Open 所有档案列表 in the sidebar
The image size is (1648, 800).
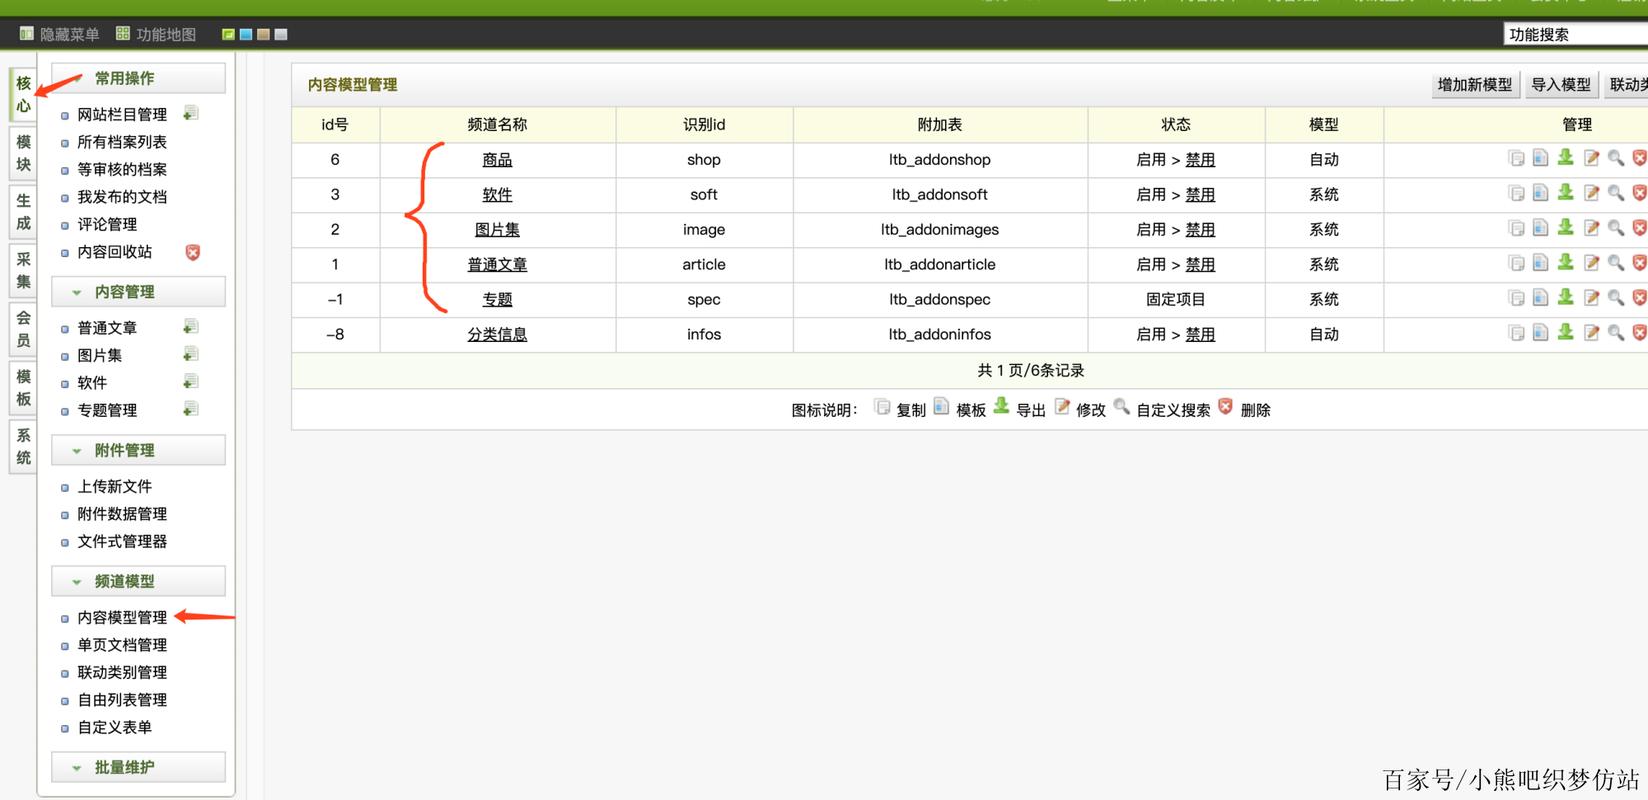pyautogui.click(x=122, y=142)
